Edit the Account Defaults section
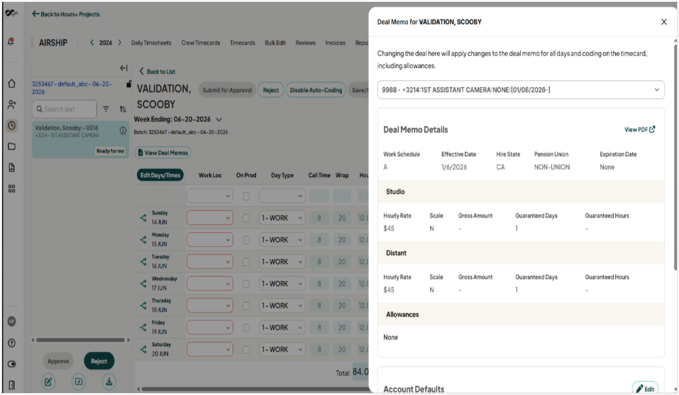Screen dimensions: 679x395 645,389
